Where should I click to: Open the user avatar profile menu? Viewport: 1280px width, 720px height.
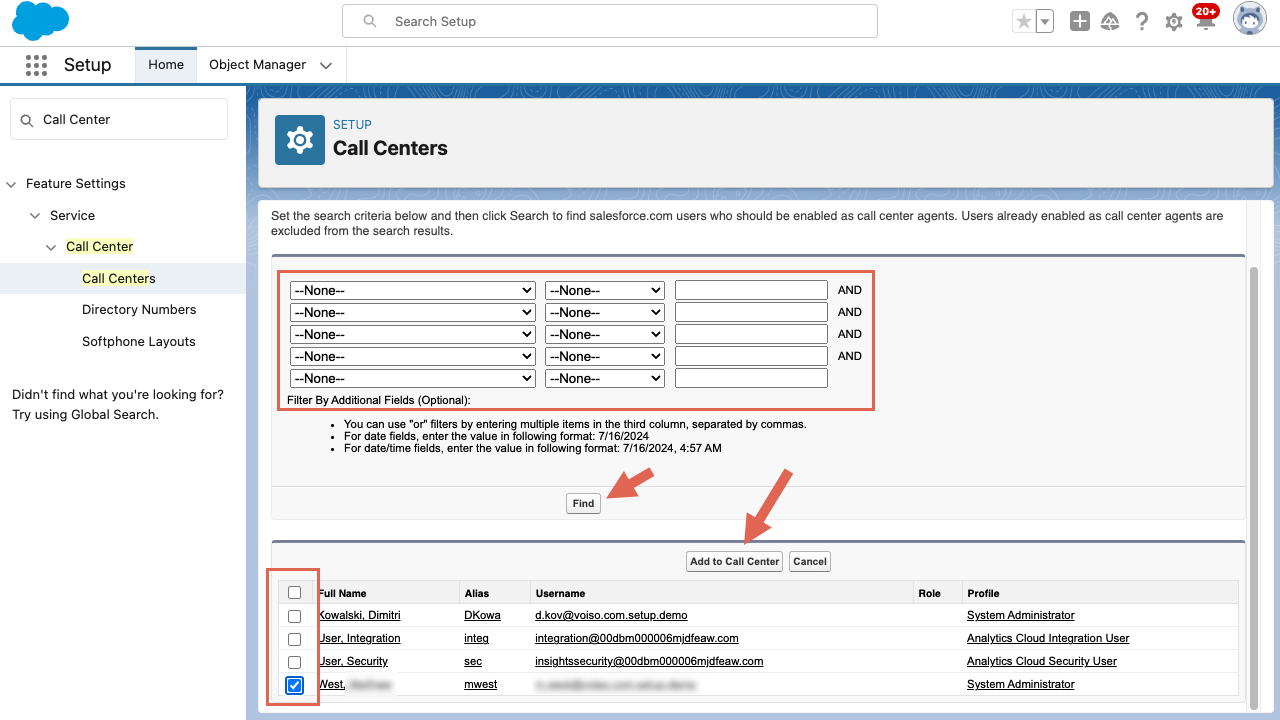click(1250, 19)
